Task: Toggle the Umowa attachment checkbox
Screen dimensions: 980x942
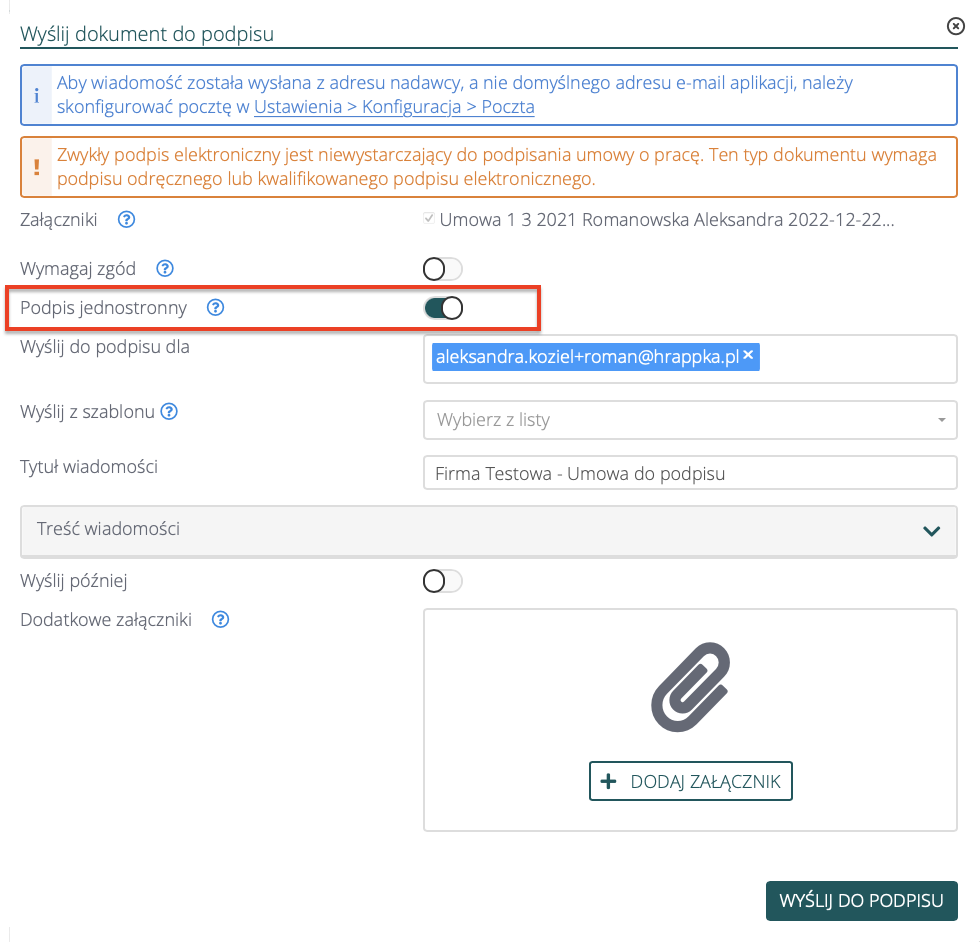Action: click(430, 219)
